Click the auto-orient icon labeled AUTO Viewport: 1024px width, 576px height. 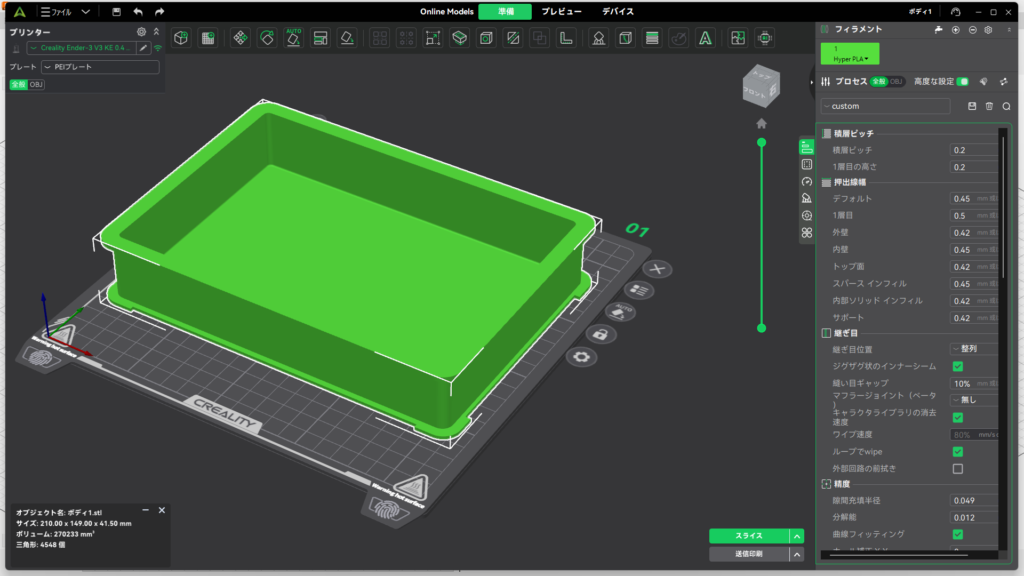pos(294,38)
